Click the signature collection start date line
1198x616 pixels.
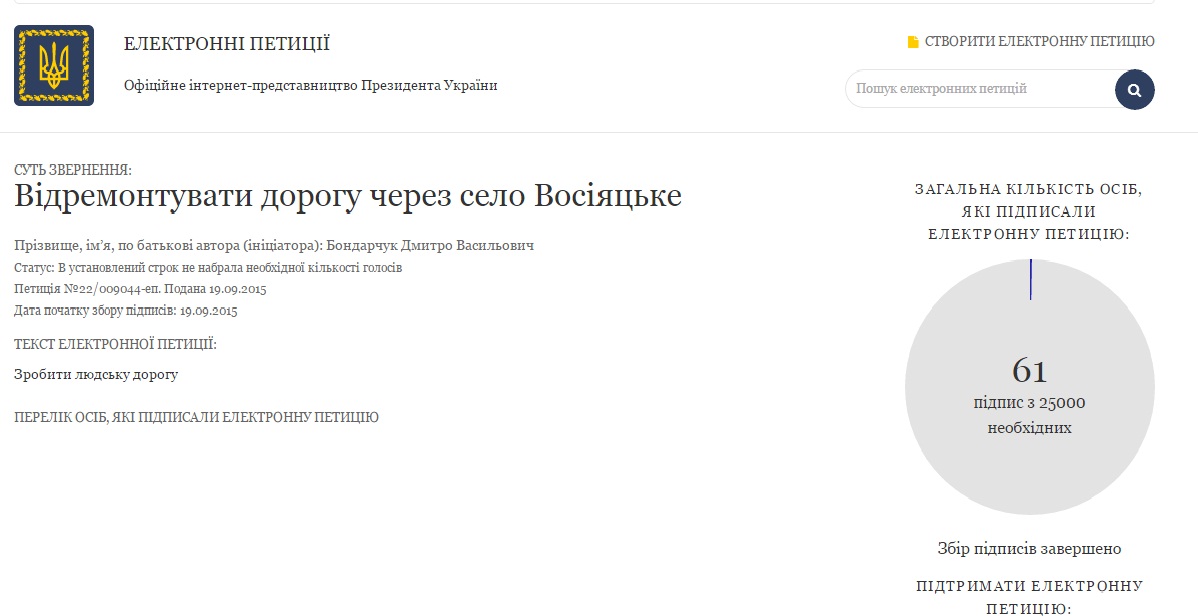(x=125, y=311)
